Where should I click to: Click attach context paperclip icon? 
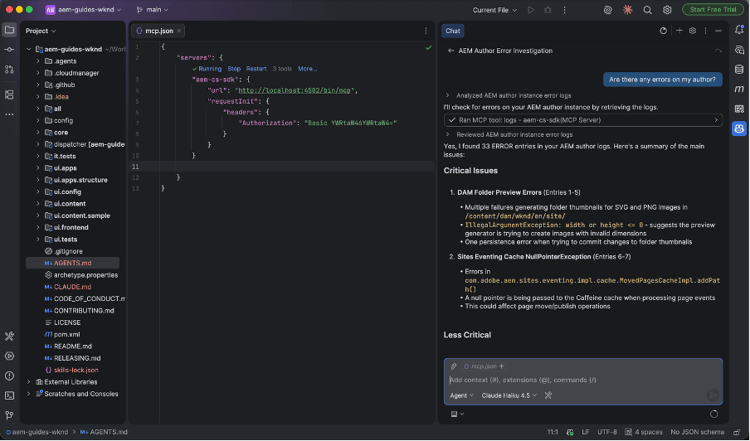coord(453,366)
